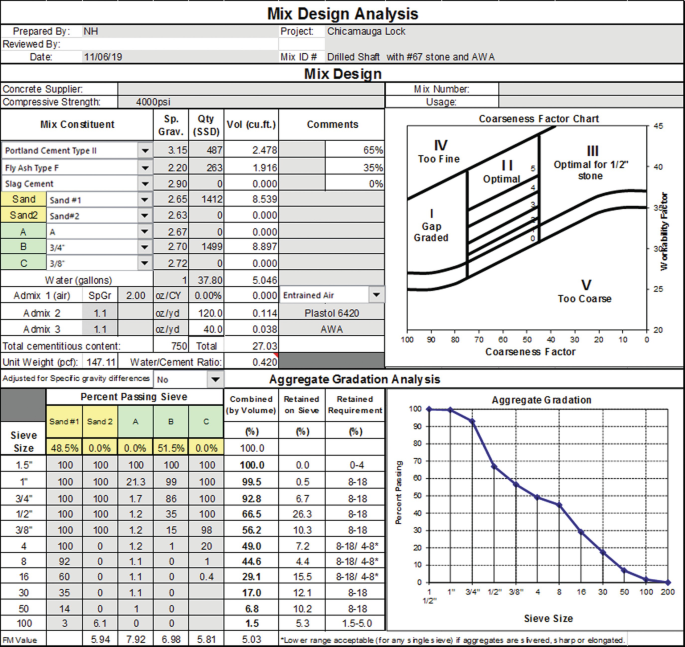Open the aggregate A dropdown arrow
The height and width of the screenshot is (647, 685).
point(145,232)
